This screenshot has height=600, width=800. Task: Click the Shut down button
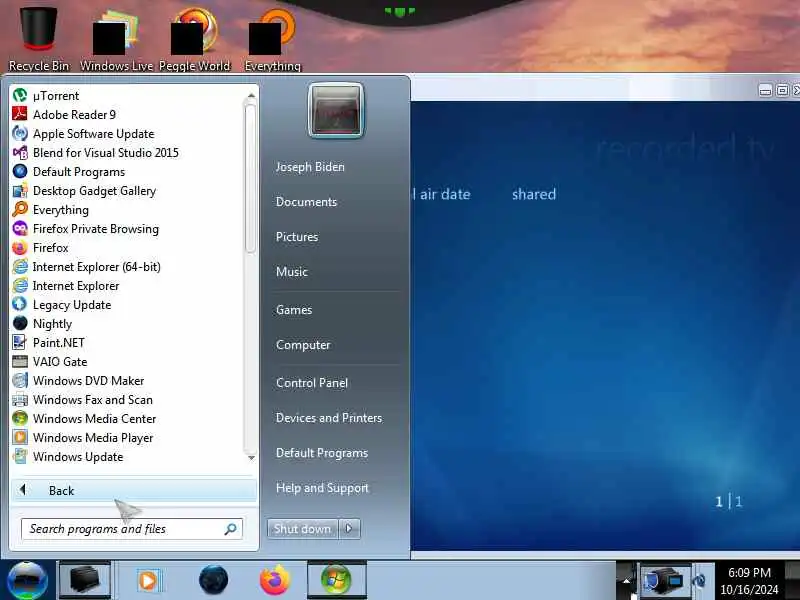pos(302,529)
